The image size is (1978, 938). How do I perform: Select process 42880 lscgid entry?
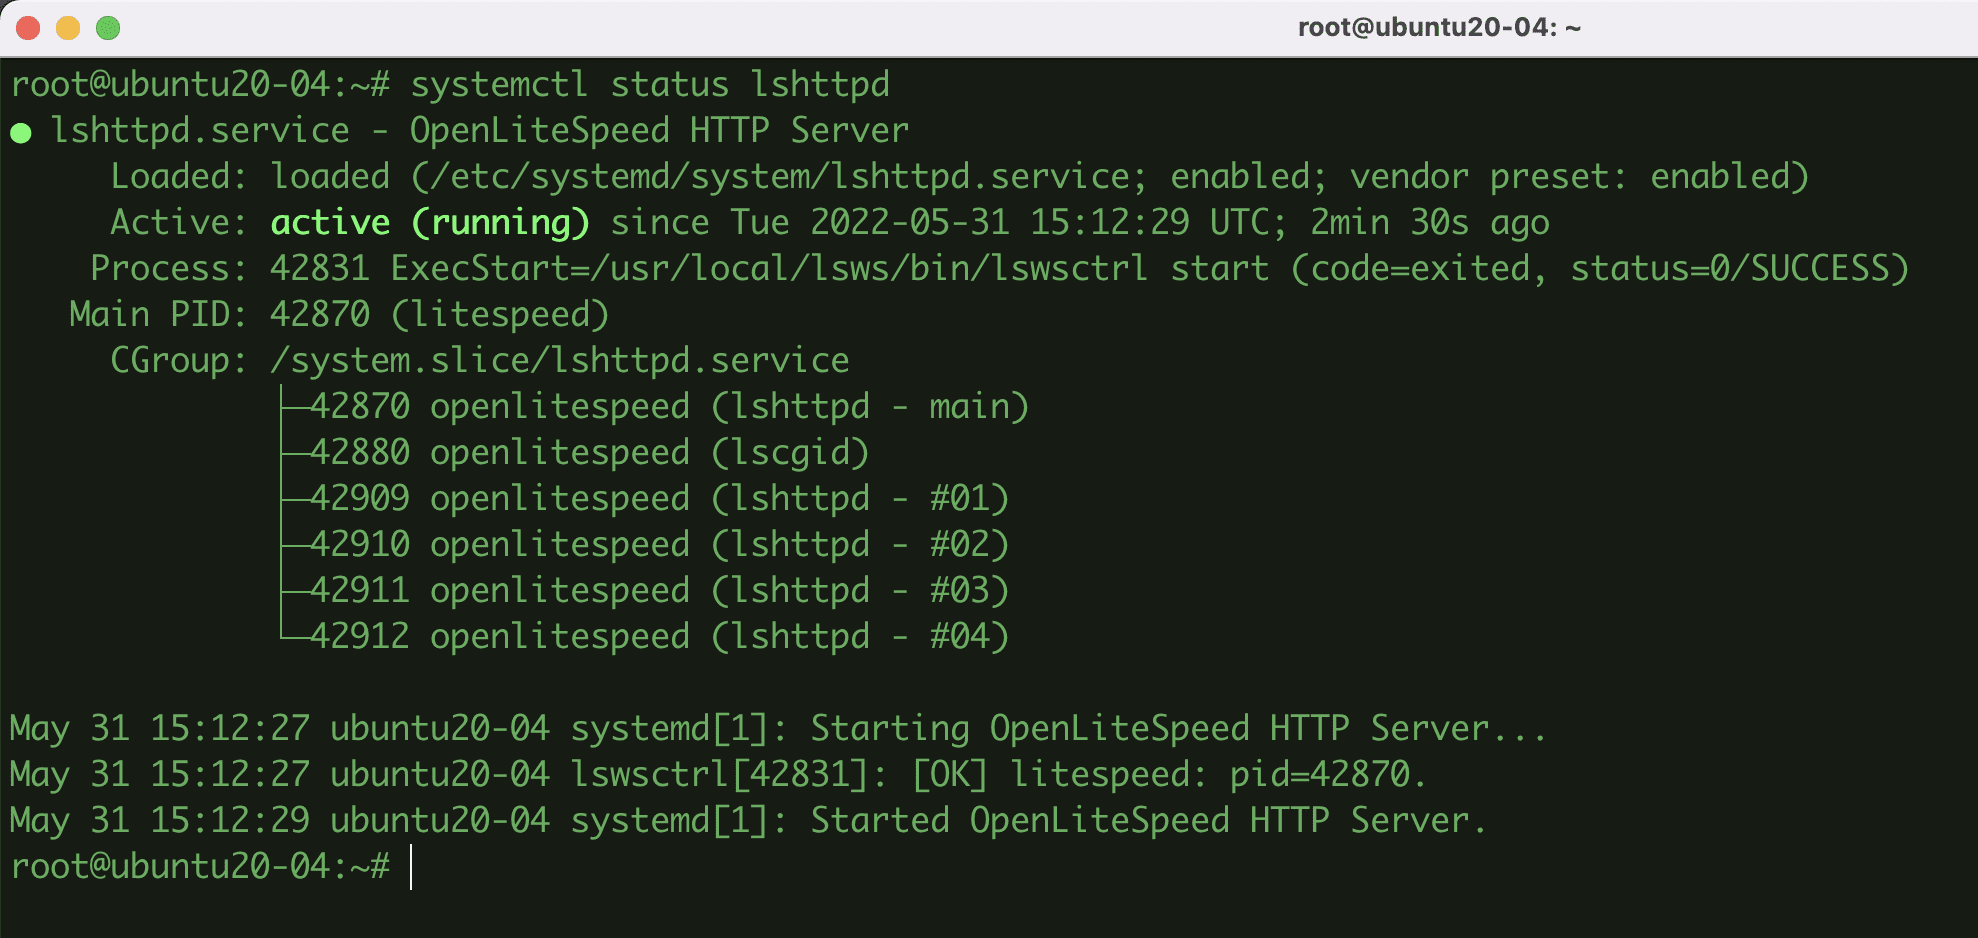pos(588,453)
